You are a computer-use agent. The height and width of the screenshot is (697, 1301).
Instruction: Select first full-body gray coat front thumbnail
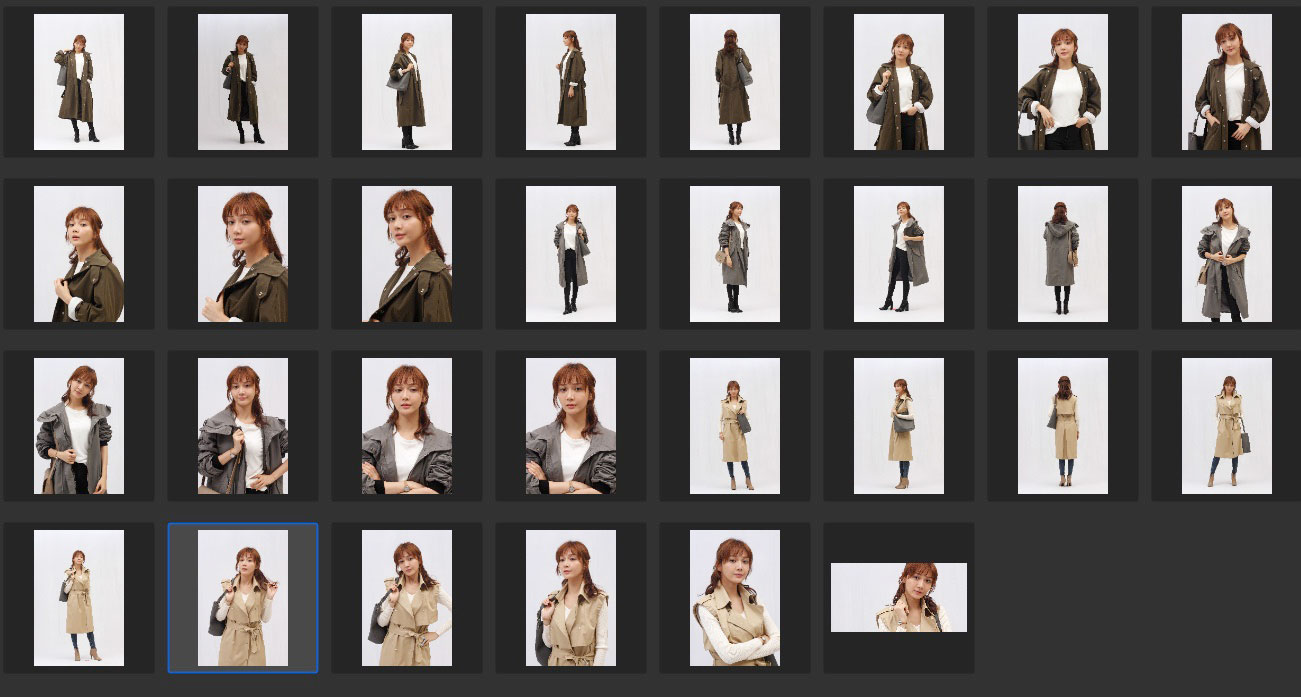(x=570, y=254)
